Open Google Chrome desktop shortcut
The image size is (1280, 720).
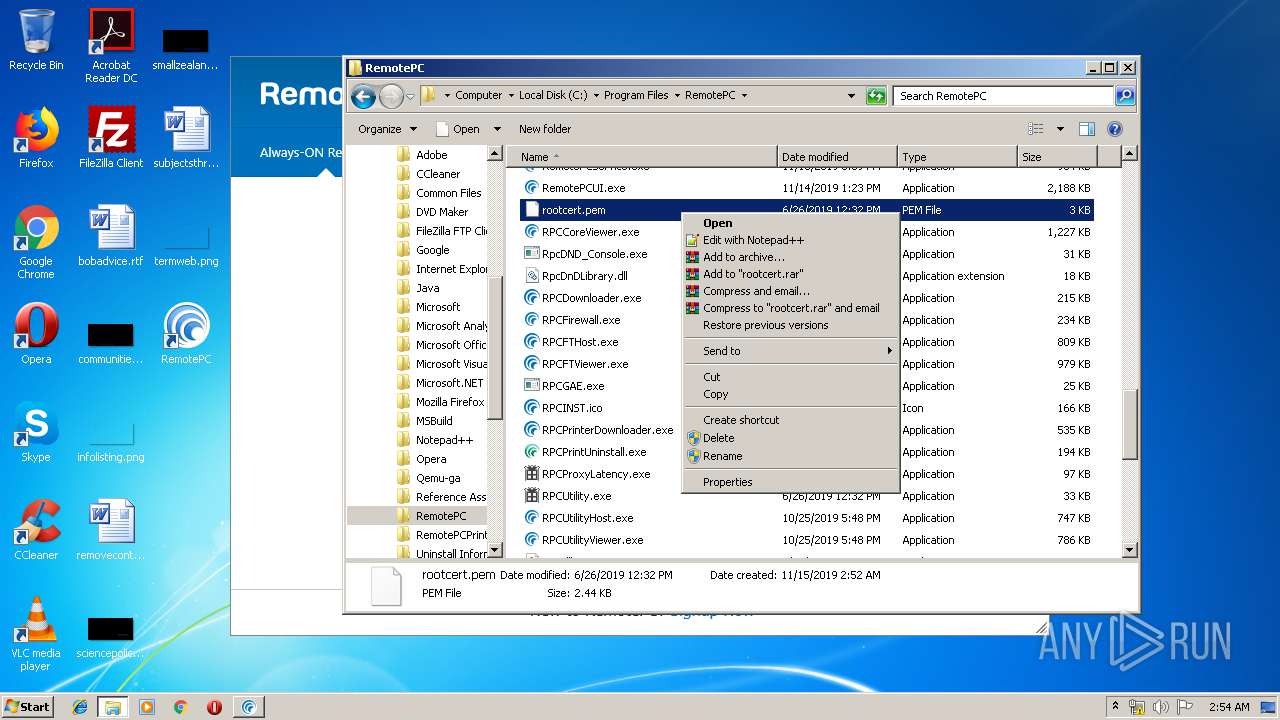(x=36, y=242)
